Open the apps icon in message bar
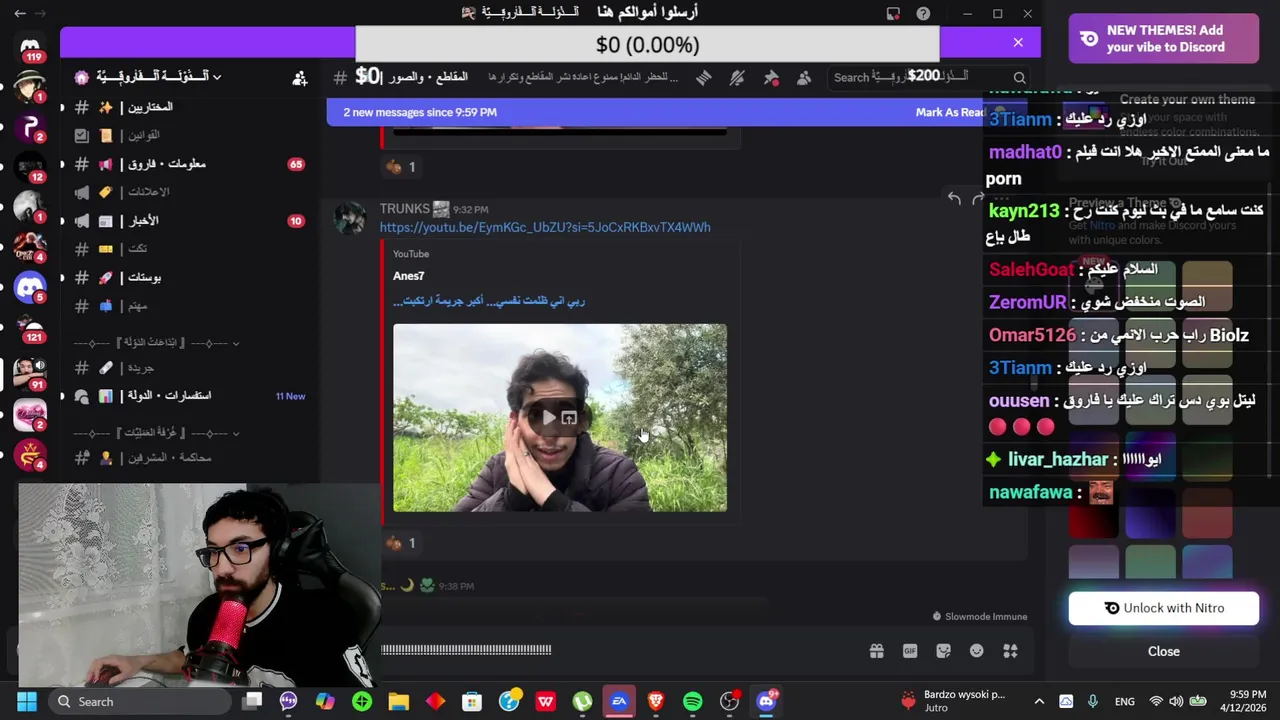The height and width of the screenshot is (720, 1280). click(1010, 651)
